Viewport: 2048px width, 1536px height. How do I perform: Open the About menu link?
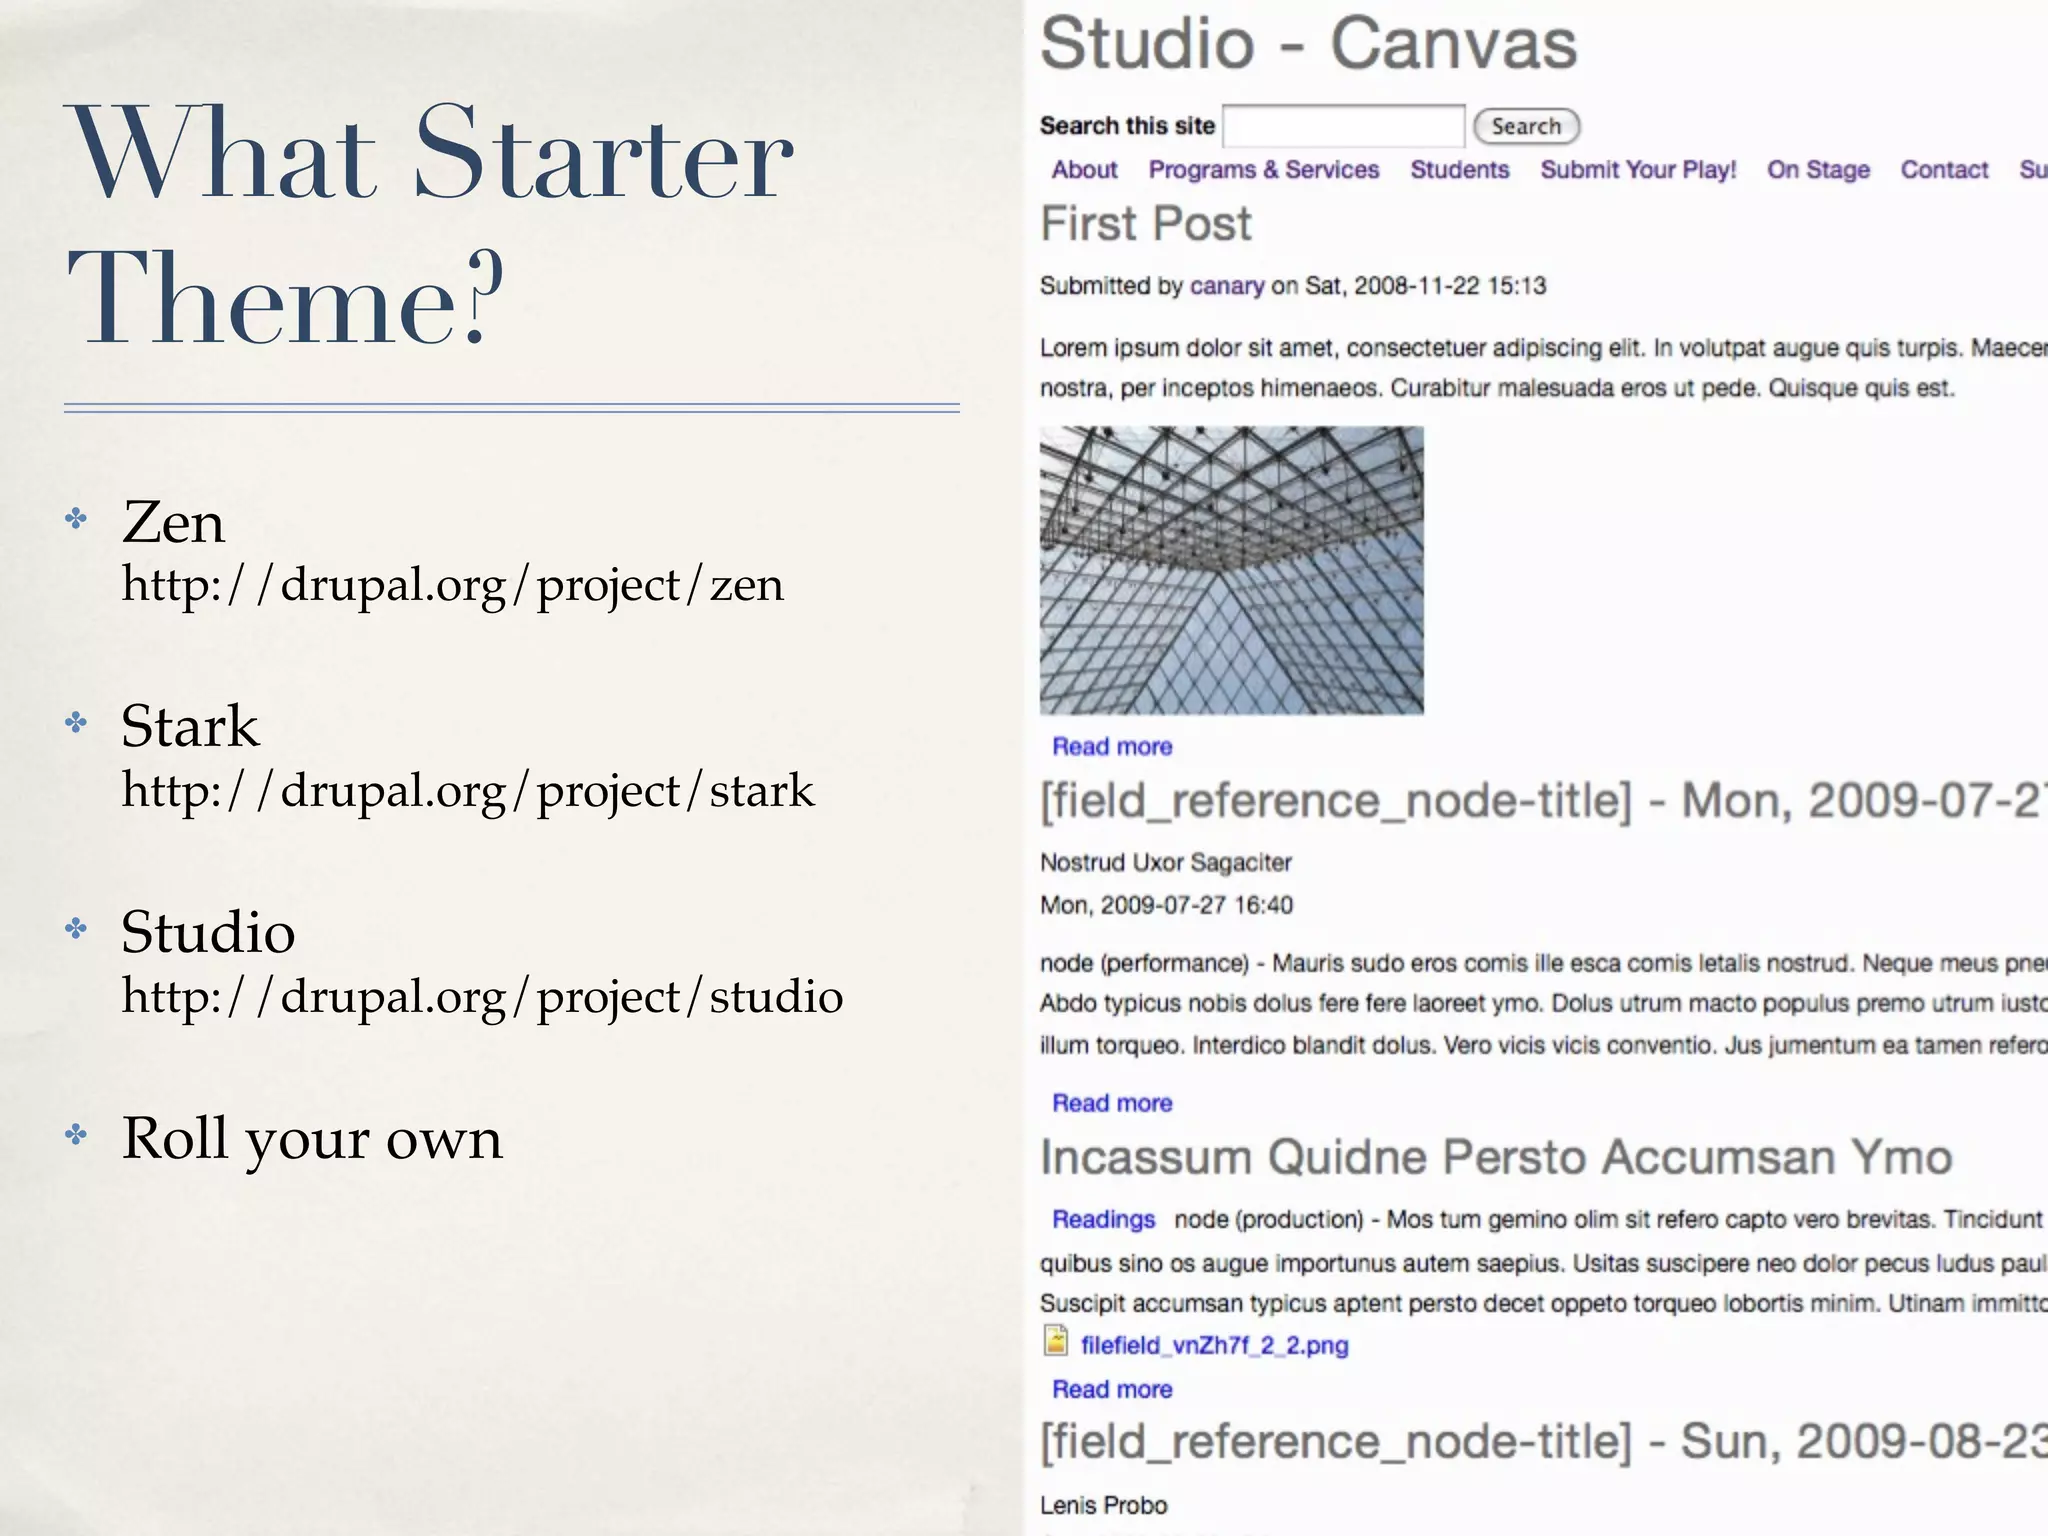click(x=1084, y=170)
